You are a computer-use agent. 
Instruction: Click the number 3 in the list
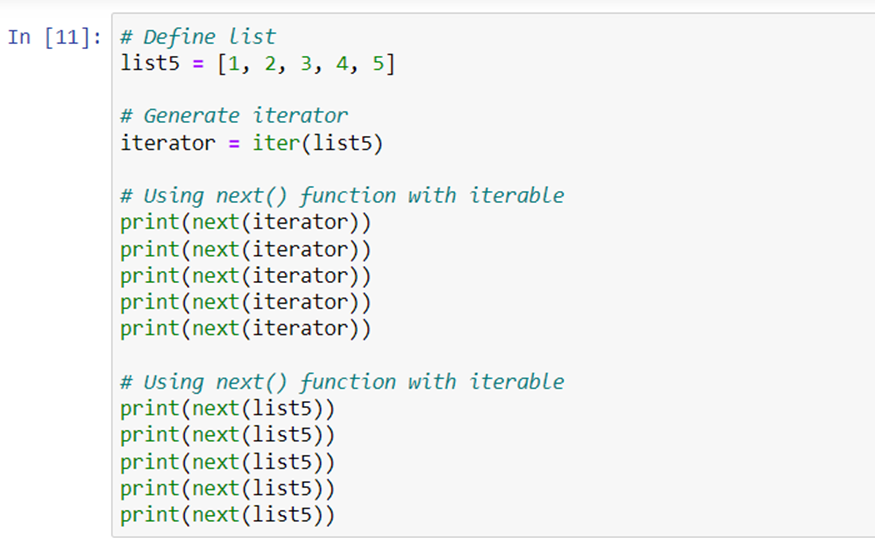point(306,64)
